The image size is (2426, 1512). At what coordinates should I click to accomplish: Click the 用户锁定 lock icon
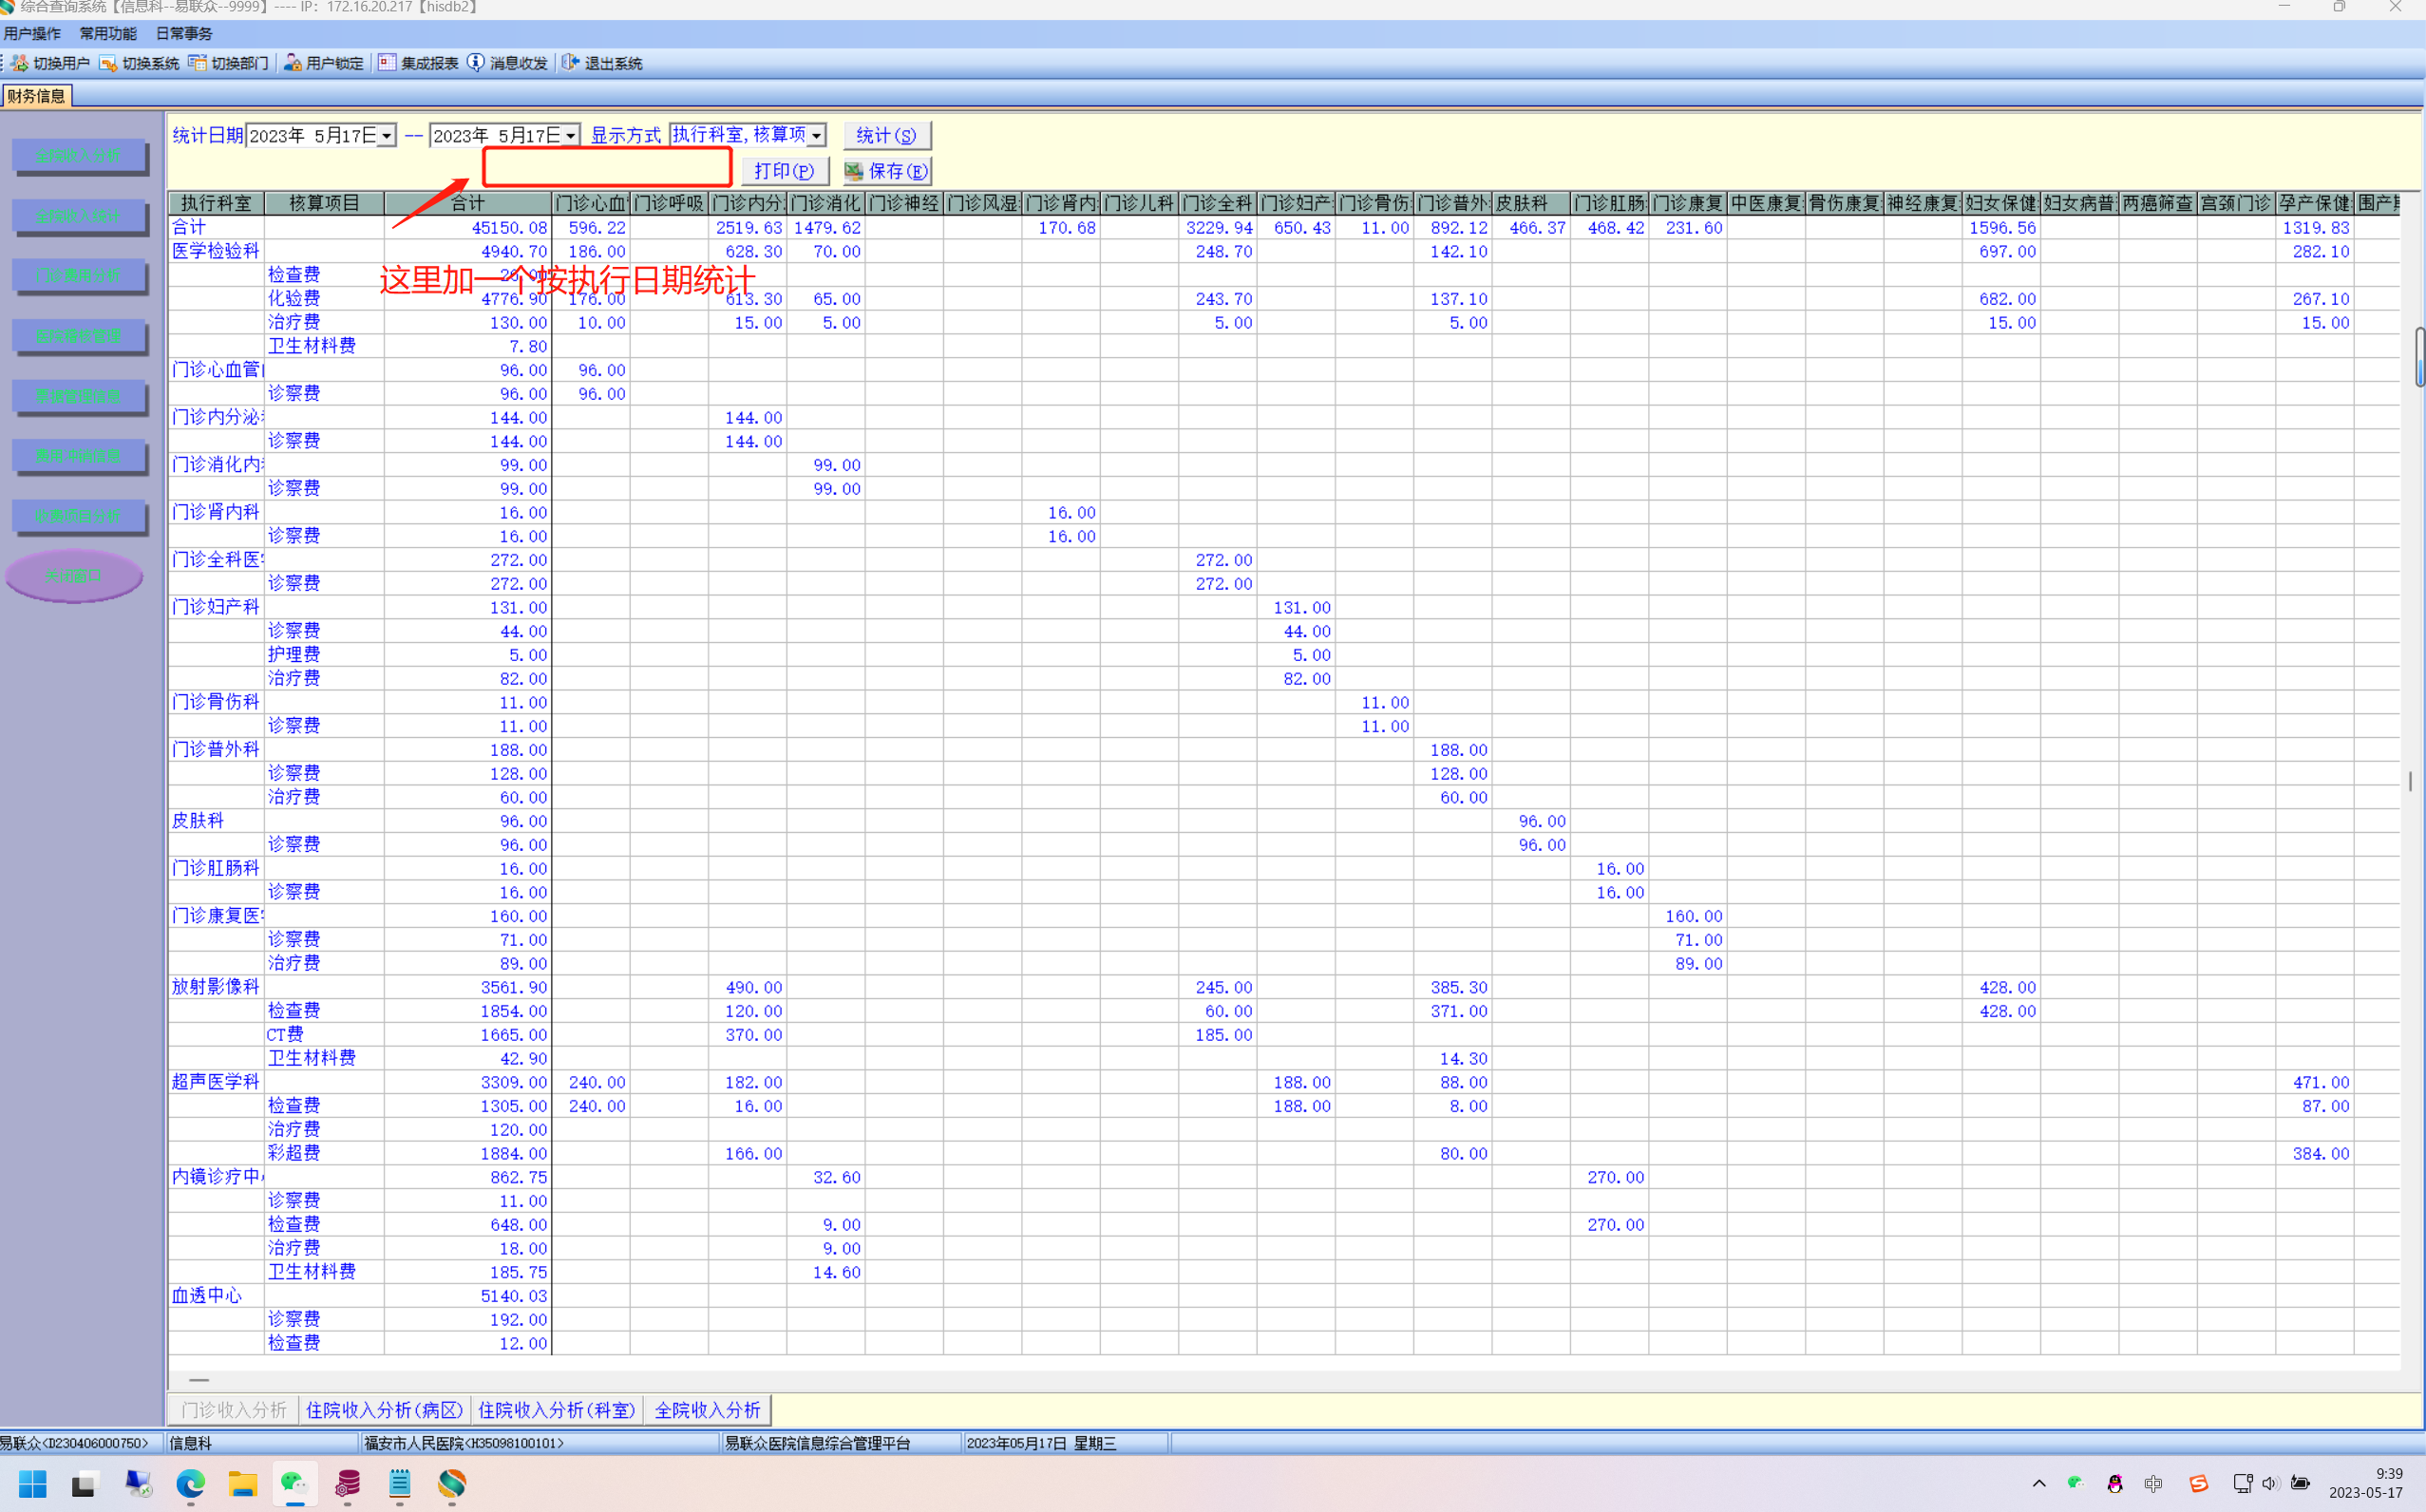coord(292,63)
